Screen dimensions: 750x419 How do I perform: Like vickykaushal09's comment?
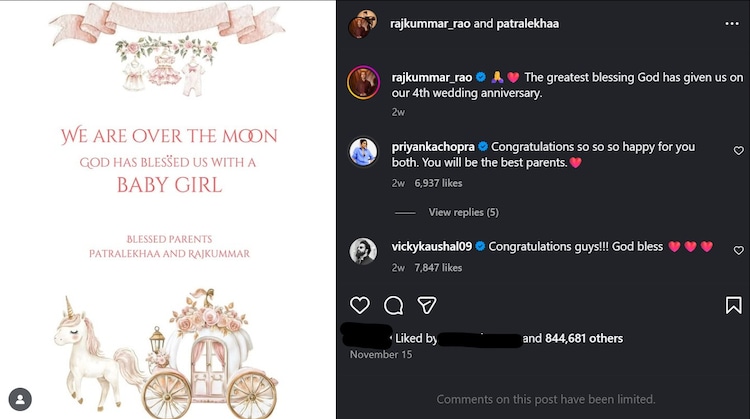(x=739, y=251)
